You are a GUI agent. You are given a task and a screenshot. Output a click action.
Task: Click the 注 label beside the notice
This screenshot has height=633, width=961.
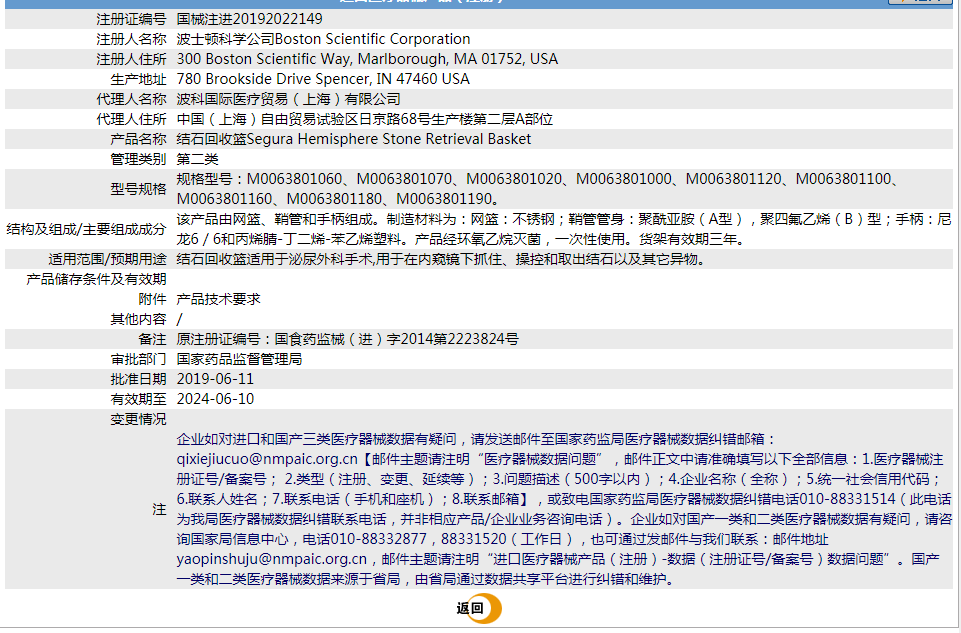pos(159,509)
